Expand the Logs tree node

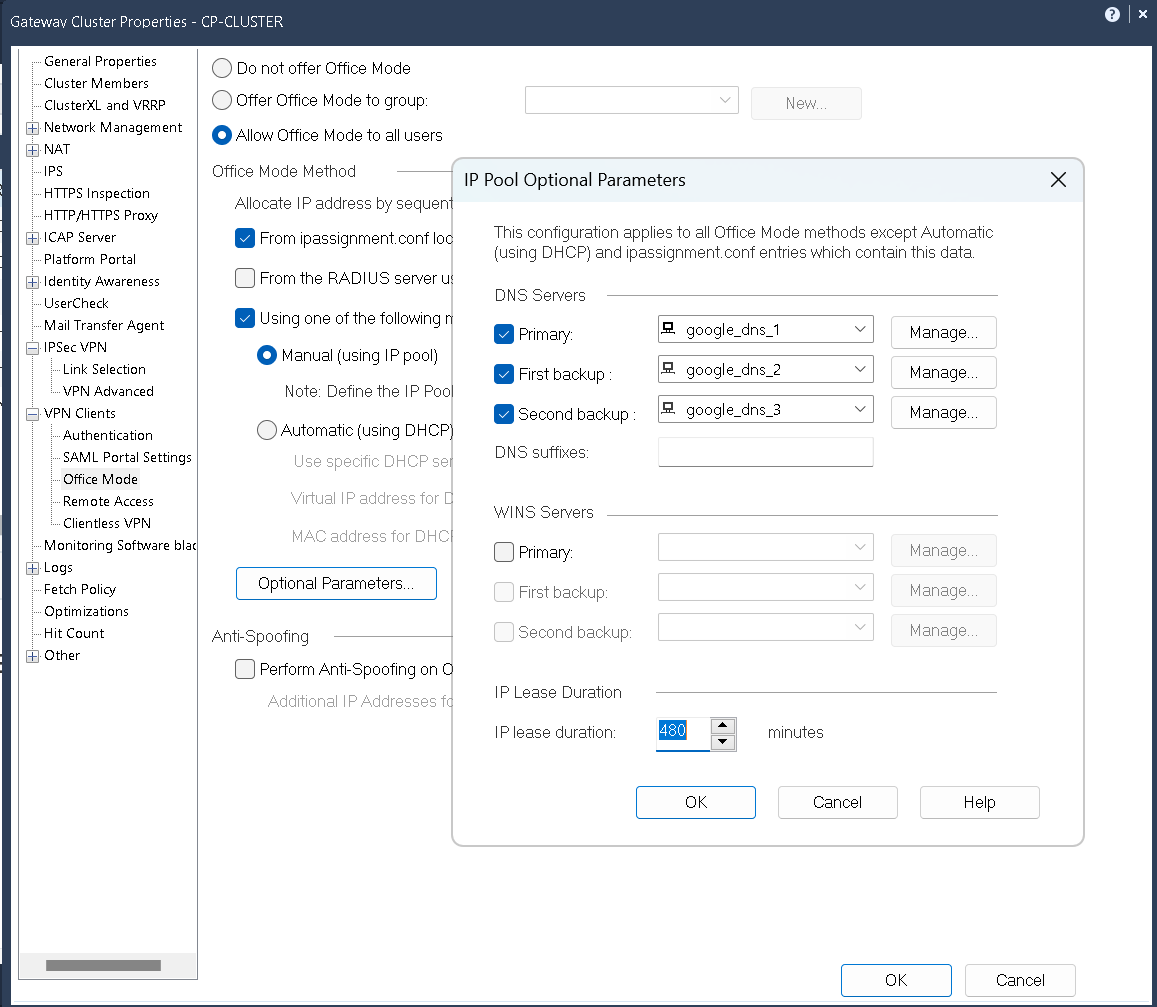(x=33, y=568)
